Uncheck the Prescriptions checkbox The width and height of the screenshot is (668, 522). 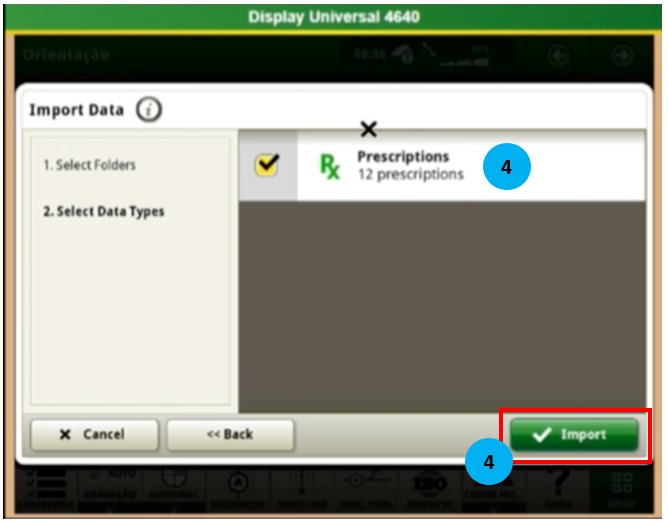267,166
